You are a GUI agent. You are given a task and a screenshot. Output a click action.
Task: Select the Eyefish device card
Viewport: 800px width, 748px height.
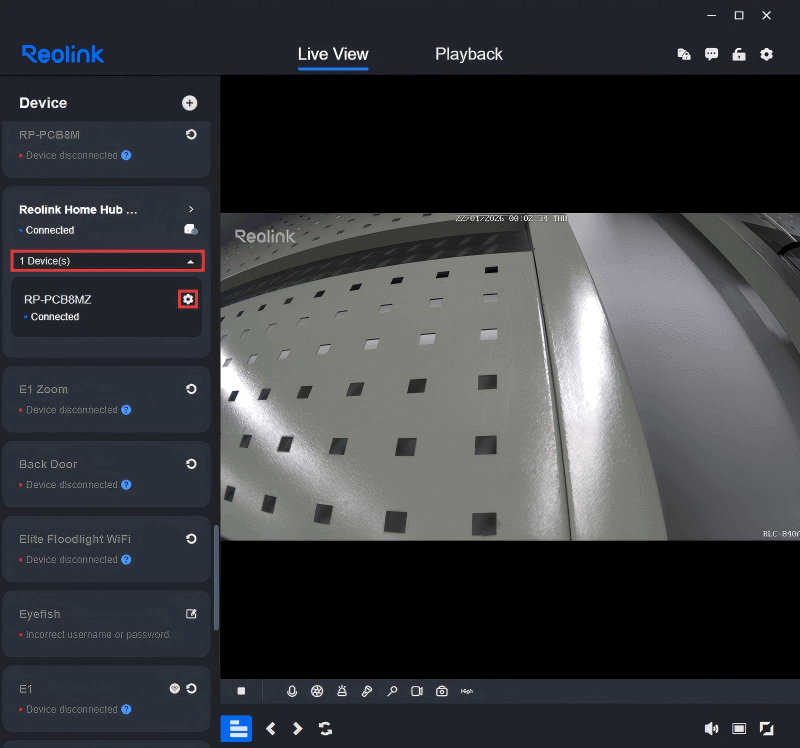click(x=107, y=624)
